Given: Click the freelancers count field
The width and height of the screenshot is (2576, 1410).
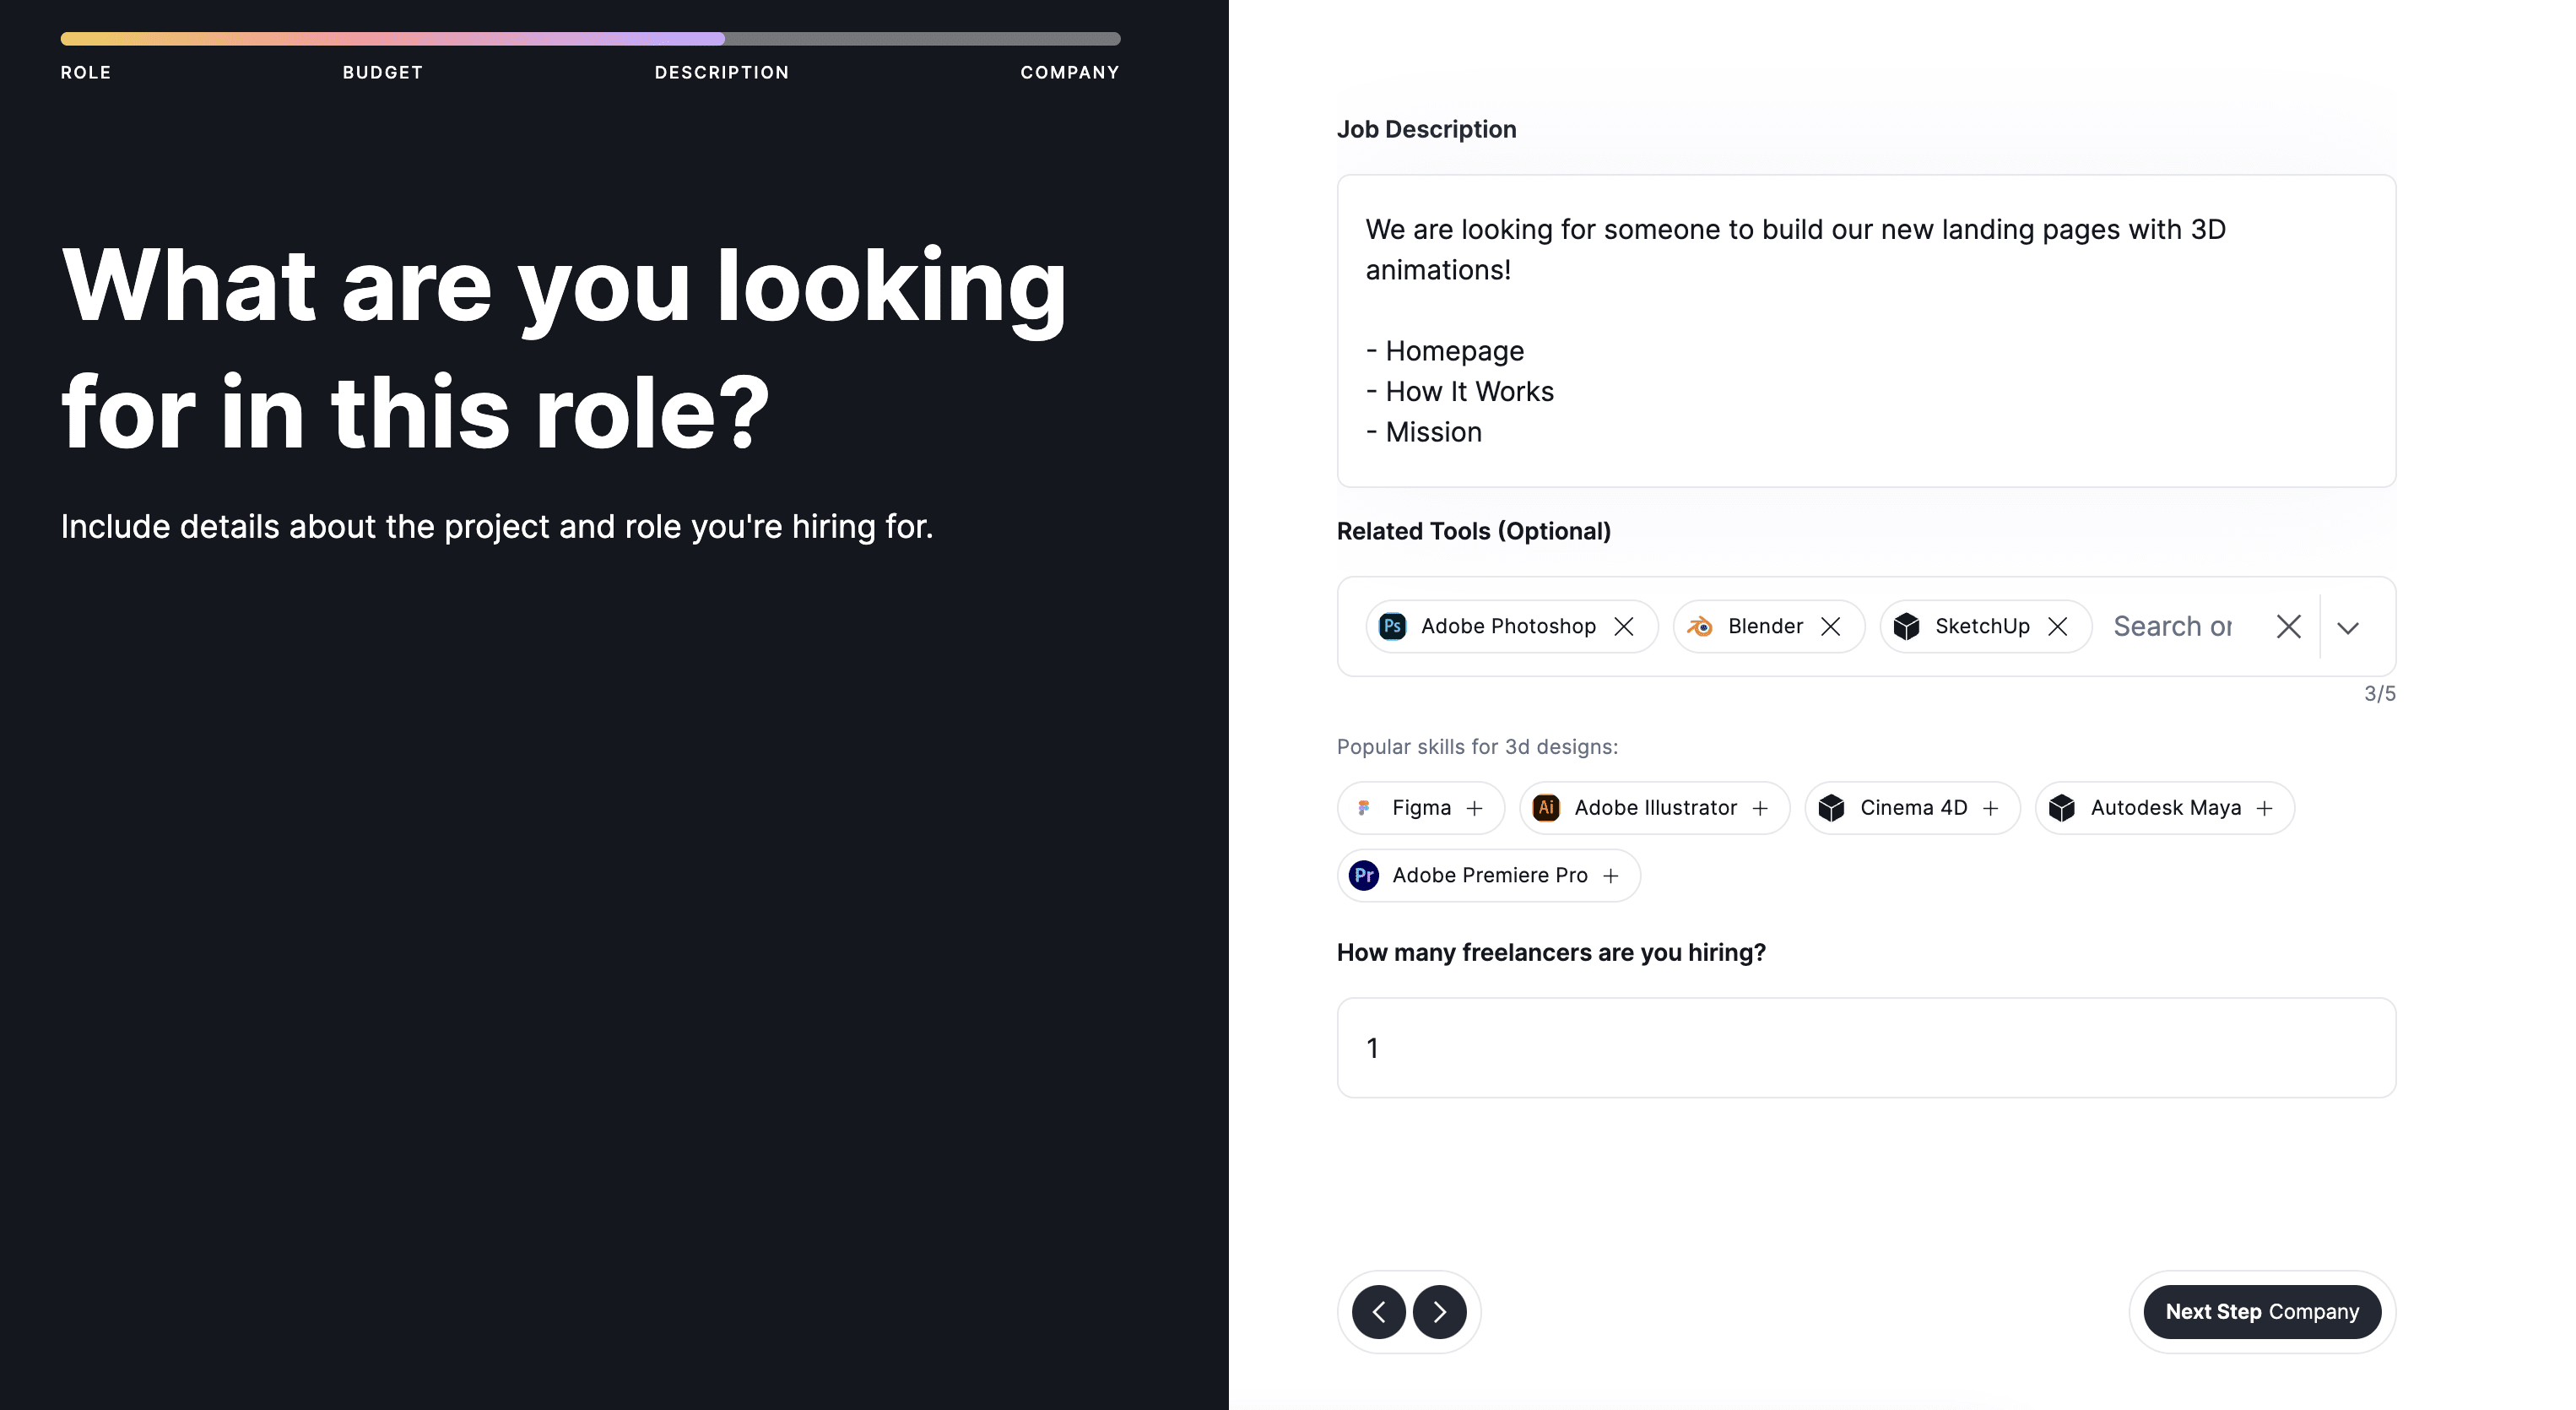Looking at the screenshot, I should click(1866, 1048).
